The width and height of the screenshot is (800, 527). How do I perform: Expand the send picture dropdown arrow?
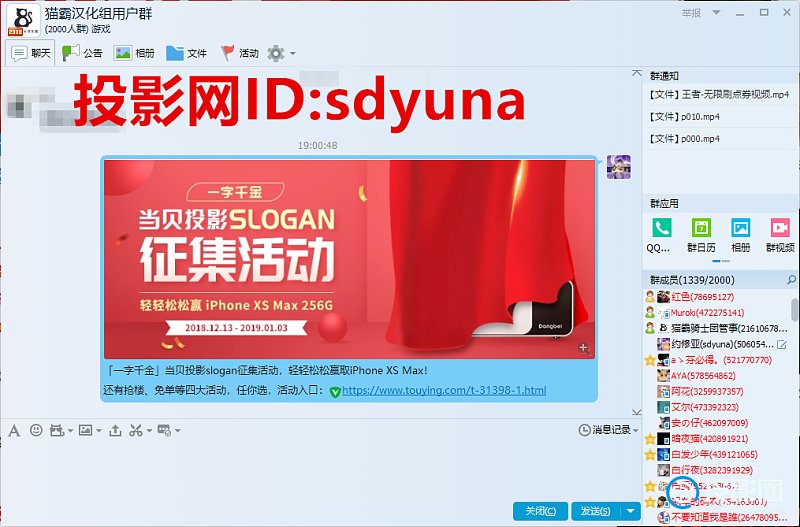pyautogui.click(x=99, y=431)
